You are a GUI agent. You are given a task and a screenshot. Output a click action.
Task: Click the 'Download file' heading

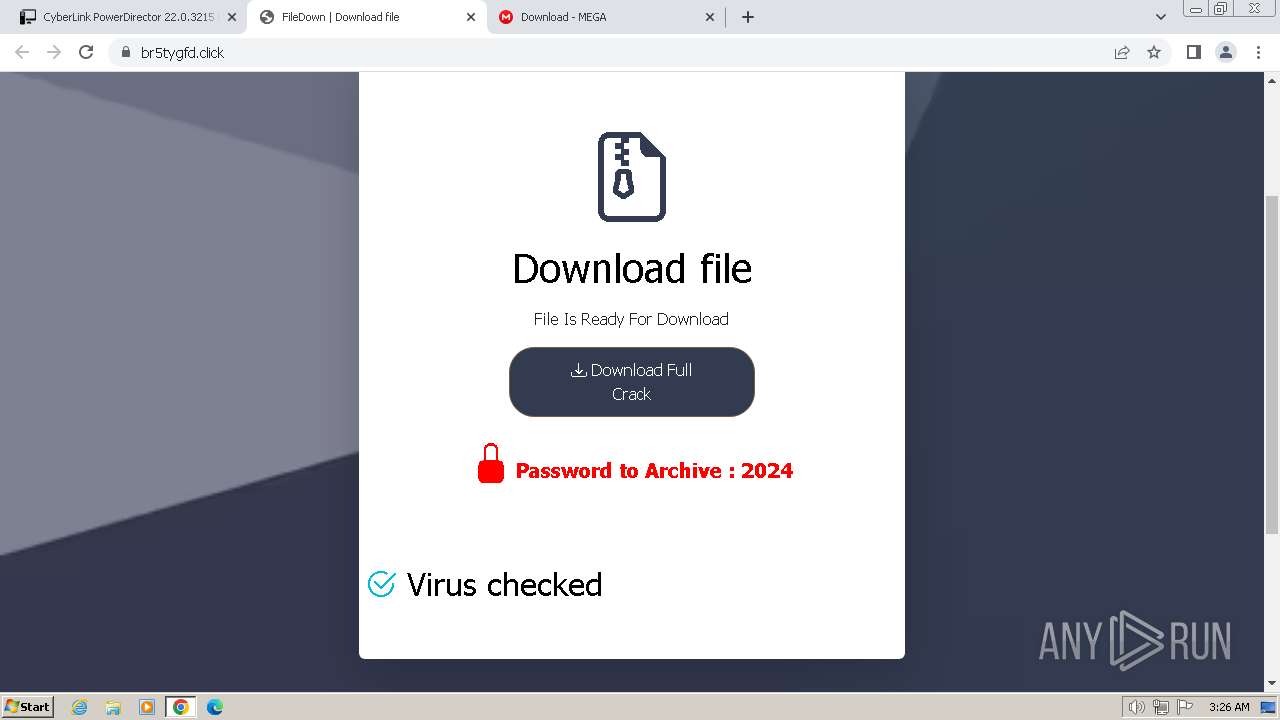[x=631, y=268]
